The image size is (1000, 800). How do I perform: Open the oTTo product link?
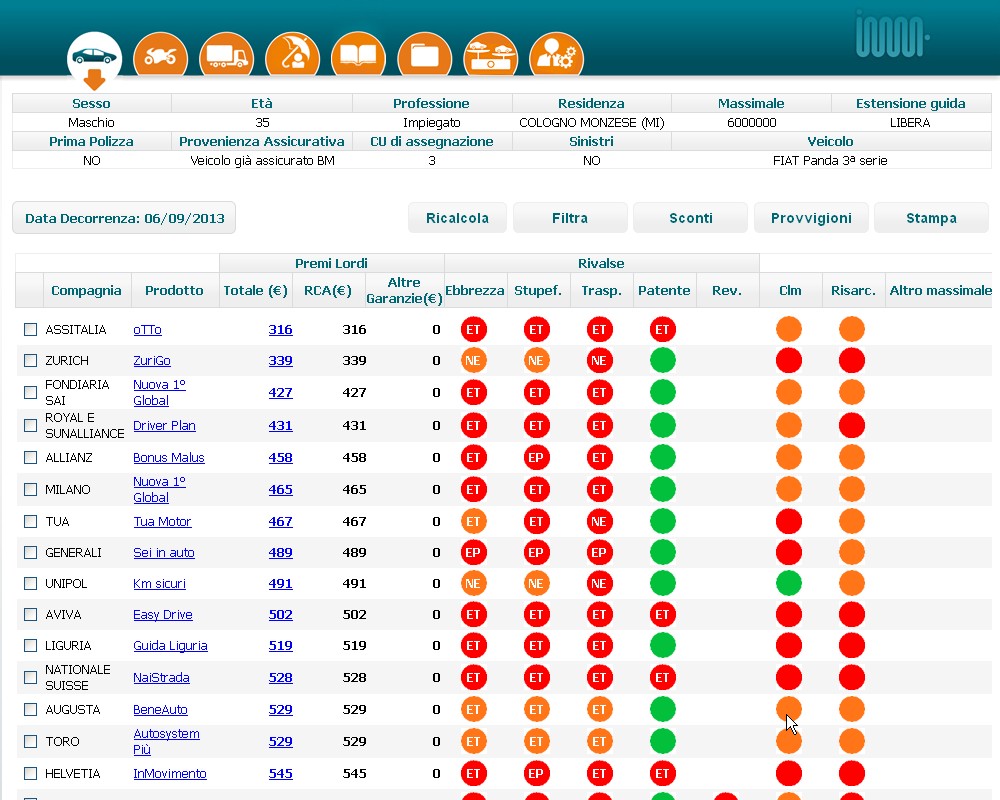point(147,330)
